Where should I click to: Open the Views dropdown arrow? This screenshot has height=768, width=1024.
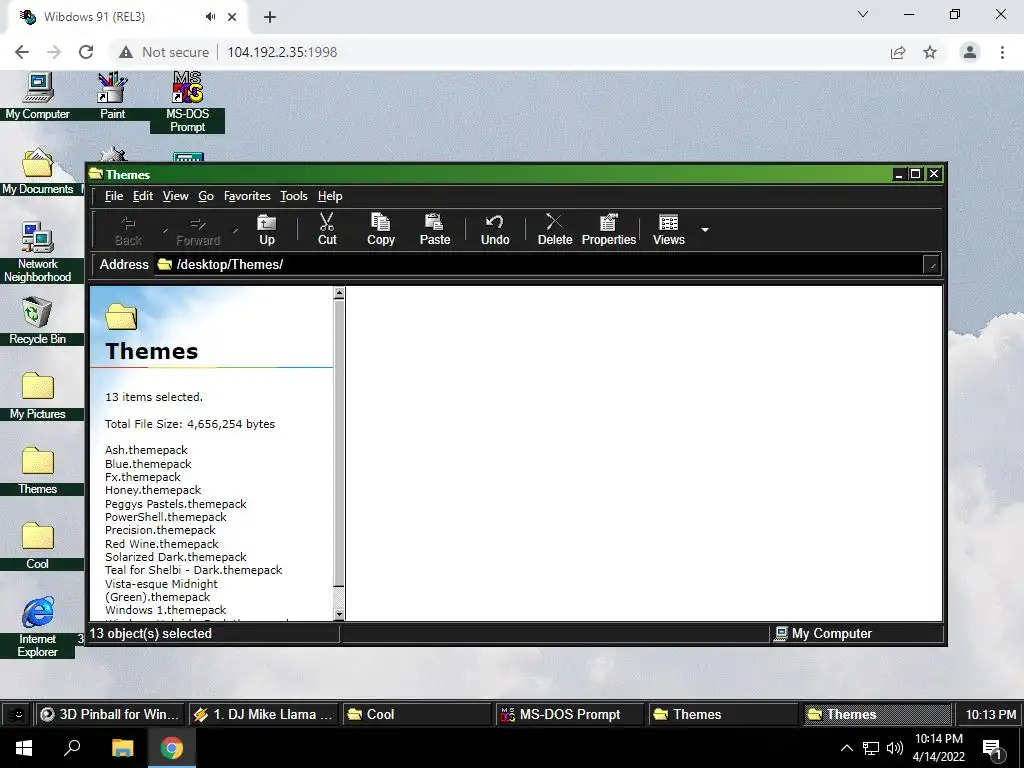705,230
